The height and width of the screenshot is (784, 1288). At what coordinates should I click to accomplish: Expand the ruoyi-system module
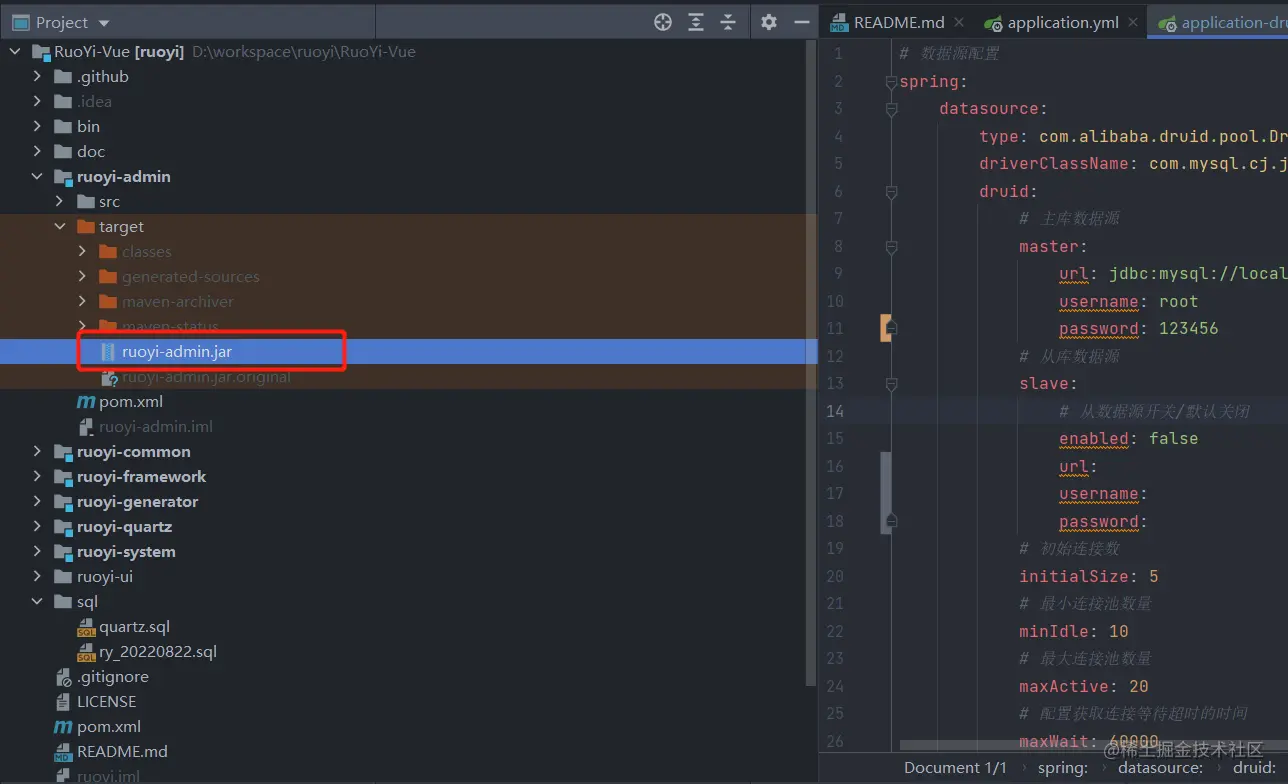coord(37,552)
